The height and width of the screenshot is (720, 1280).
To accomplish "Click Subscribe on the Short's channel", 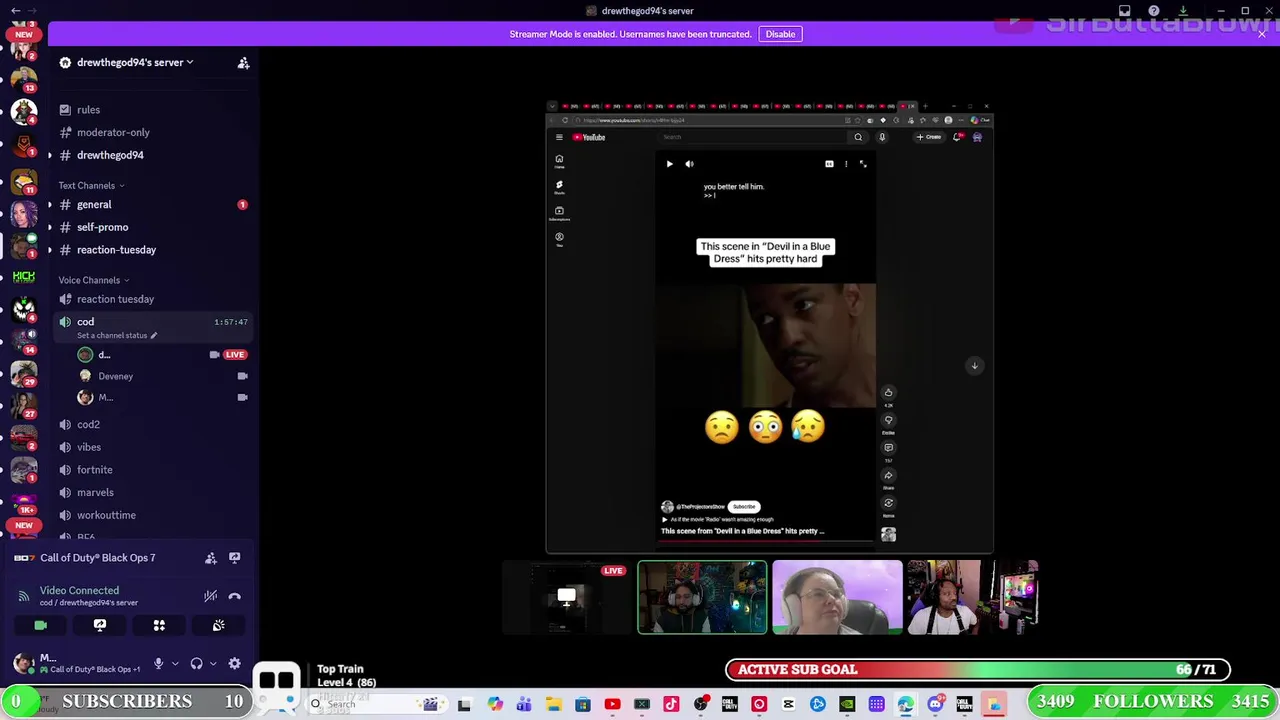I will 744,507.
